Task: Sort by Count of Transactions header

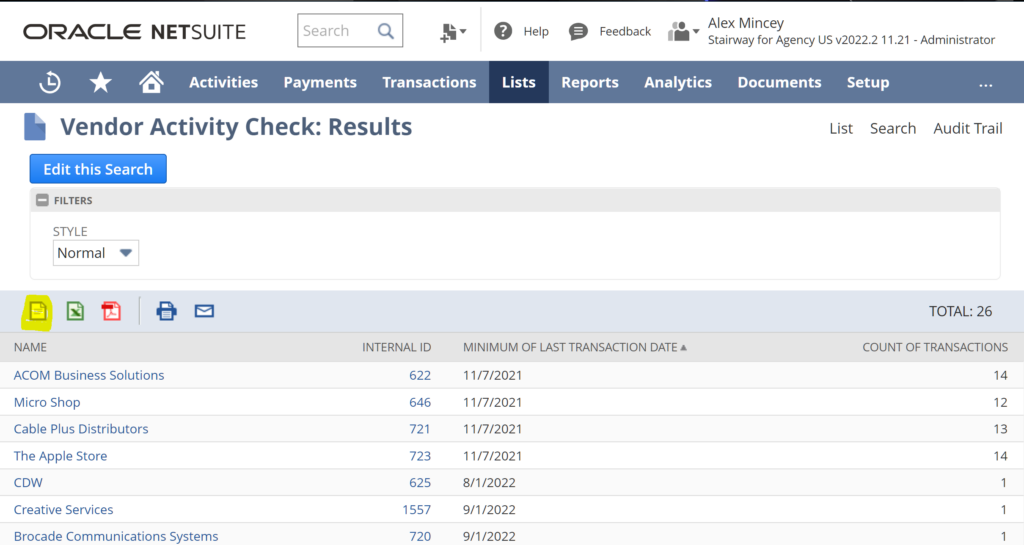Action: 935,347
